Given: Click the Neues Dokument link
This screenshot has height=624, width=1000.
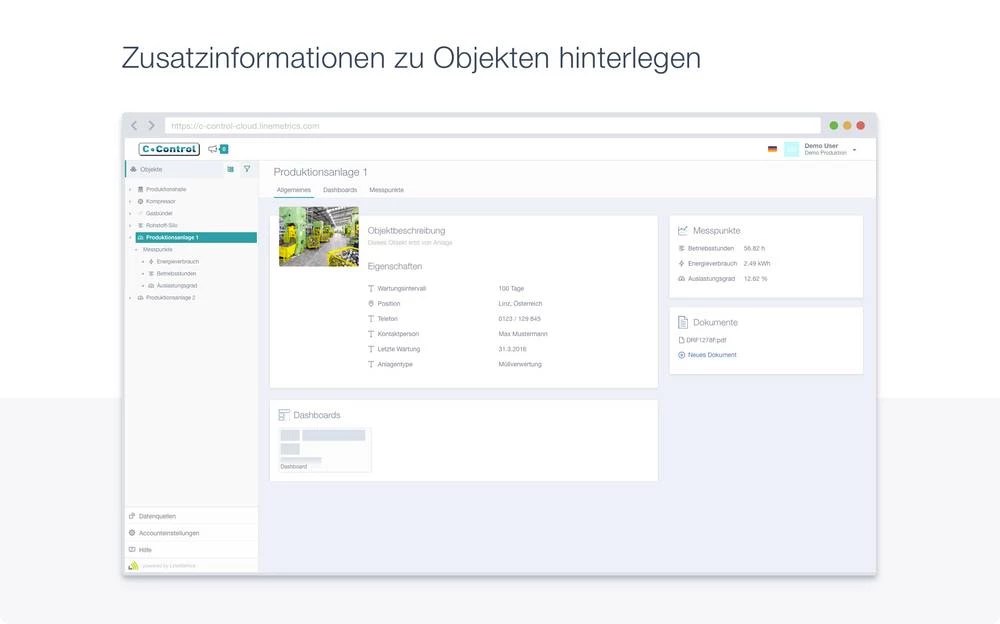Looking at the screenshot, I should [x=711, y=355].
